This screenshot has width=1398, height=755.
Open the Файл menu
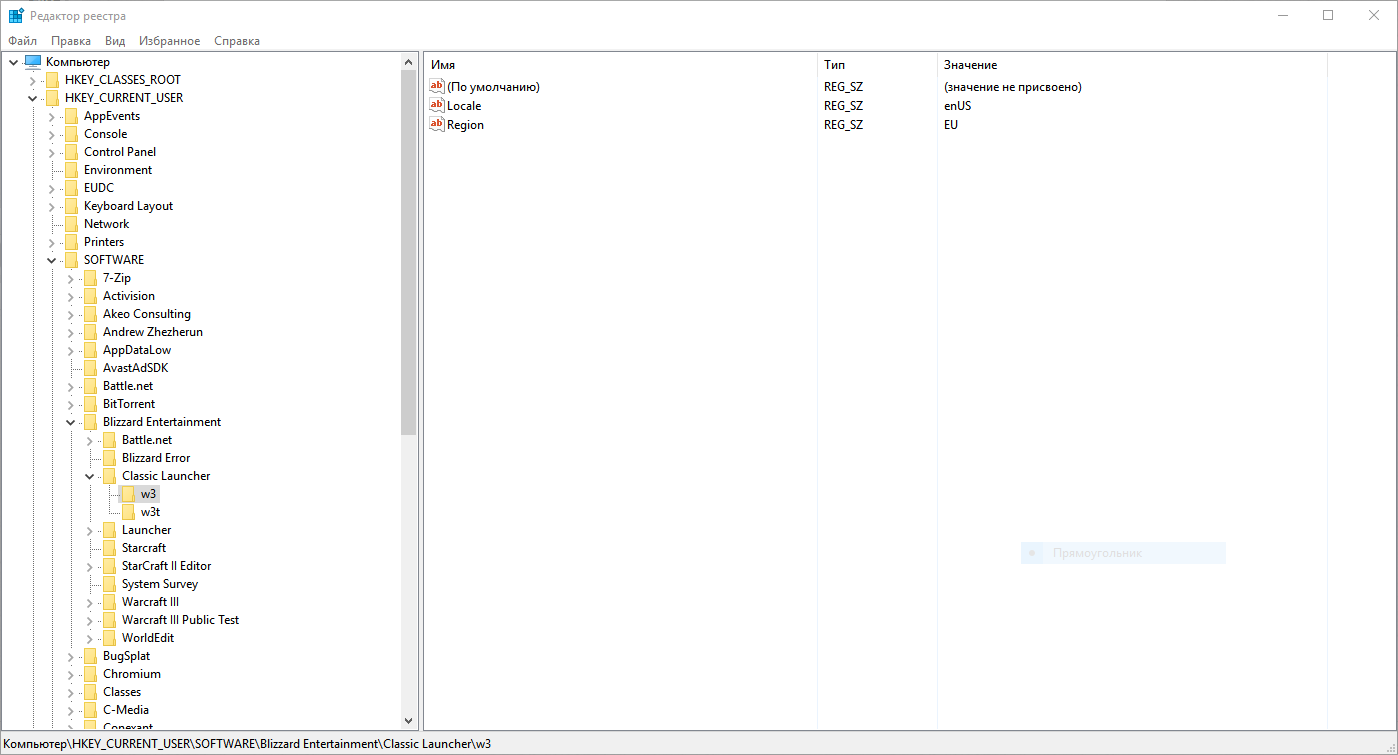click(22, 41)
